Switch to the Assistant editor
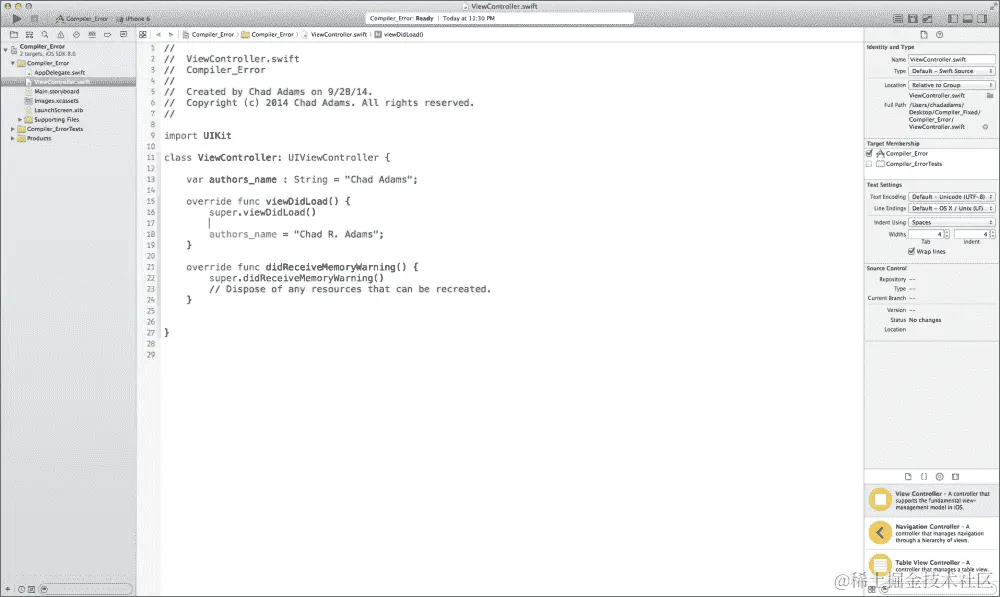This screenshot has width=1000, height=597. [913, 18]
